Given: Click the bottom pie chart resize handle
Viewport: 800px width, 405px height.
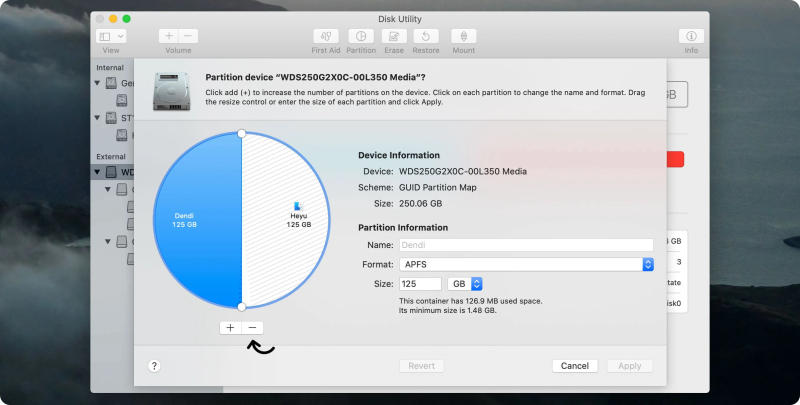Looking at the screenshot, I should click(x=241, y=307).
